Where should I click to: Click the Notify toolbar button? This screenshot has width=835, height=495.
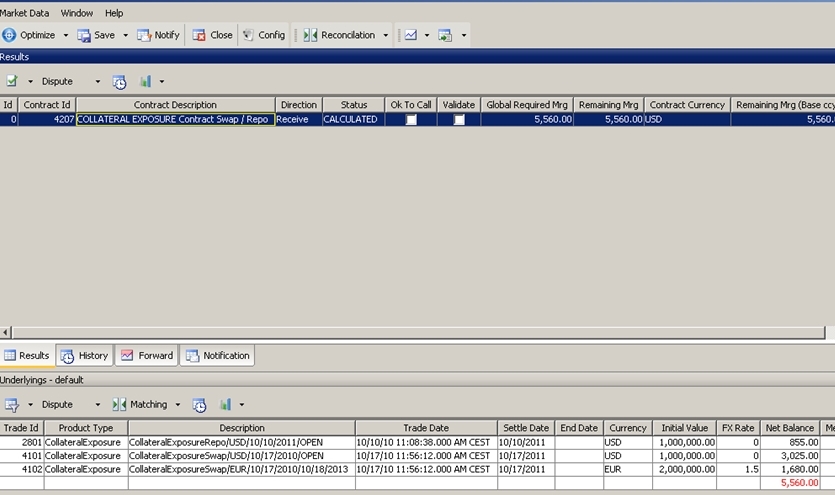coord(158,35)
